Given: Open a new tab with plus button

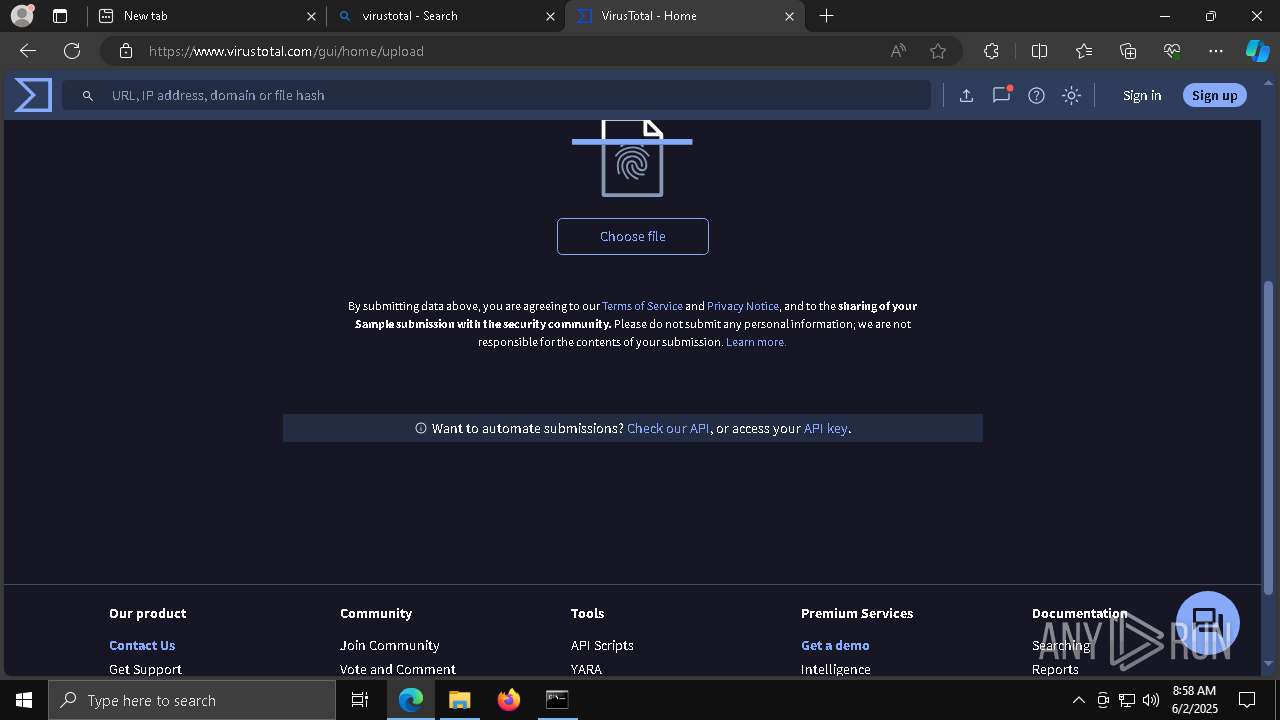Looking at the screenshot, I should coord(826,16).
